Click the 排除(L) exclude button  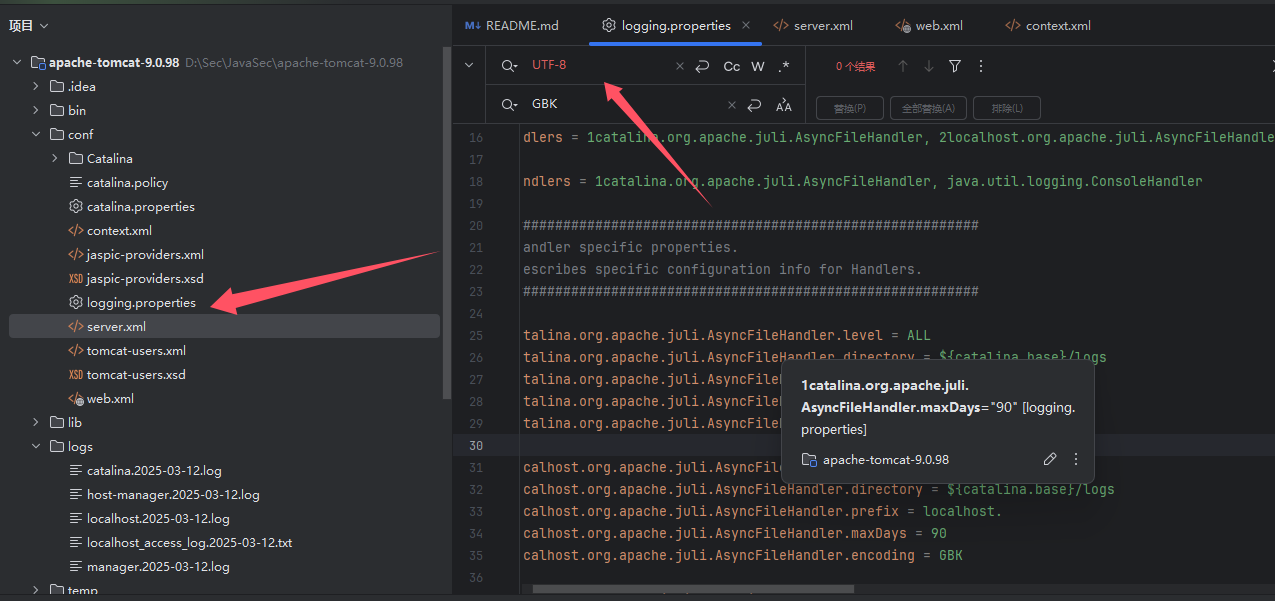[1007, 108]
